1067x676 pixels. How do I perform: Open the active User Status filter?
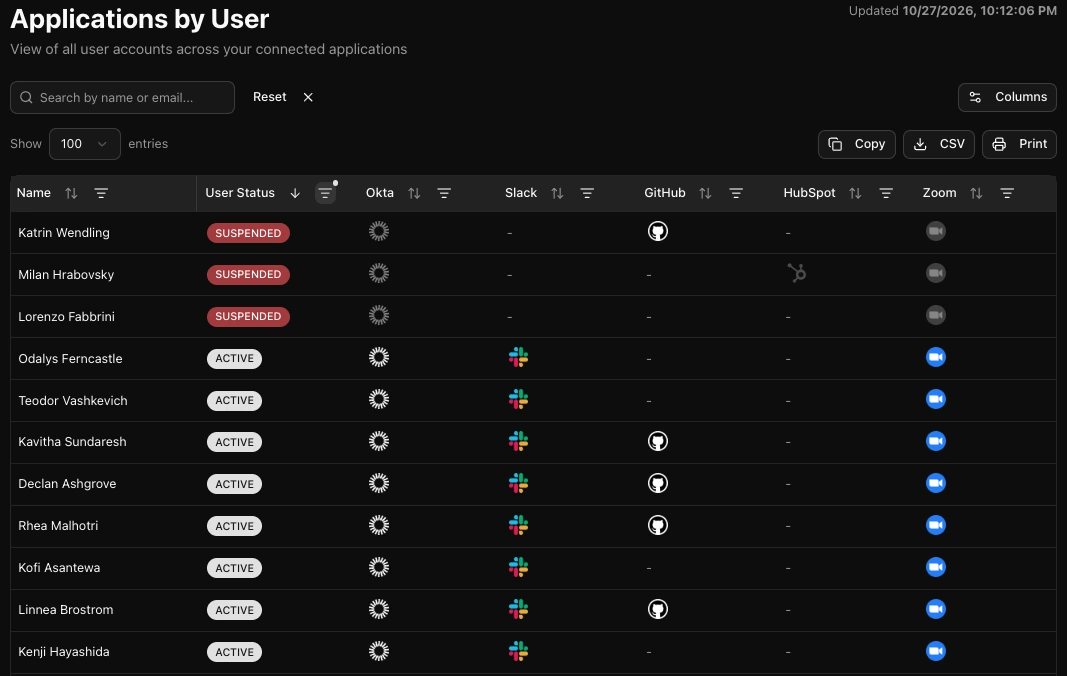pos(325,193)
